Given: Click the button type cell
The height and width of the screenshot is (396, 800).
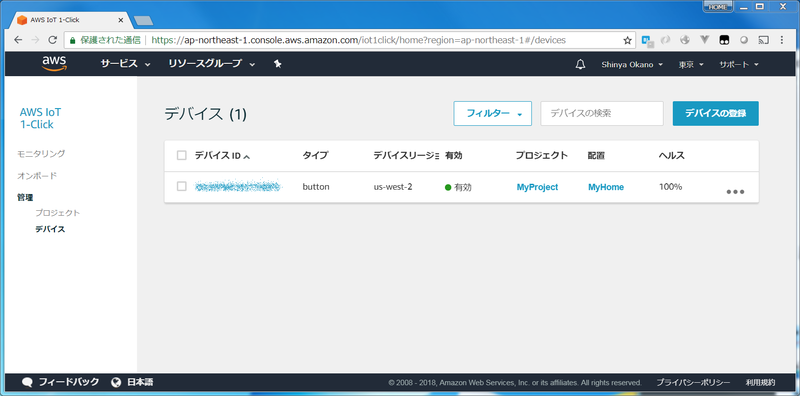Looking at the screenshot, I should [316, 187].
